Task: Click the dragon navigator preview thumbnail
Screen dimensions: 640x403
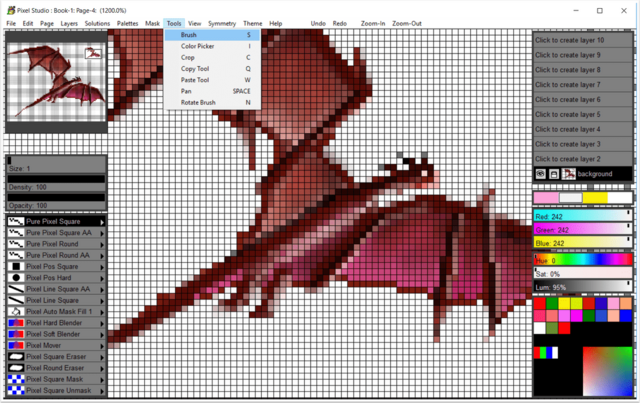Action: click(x=56, y=82)
